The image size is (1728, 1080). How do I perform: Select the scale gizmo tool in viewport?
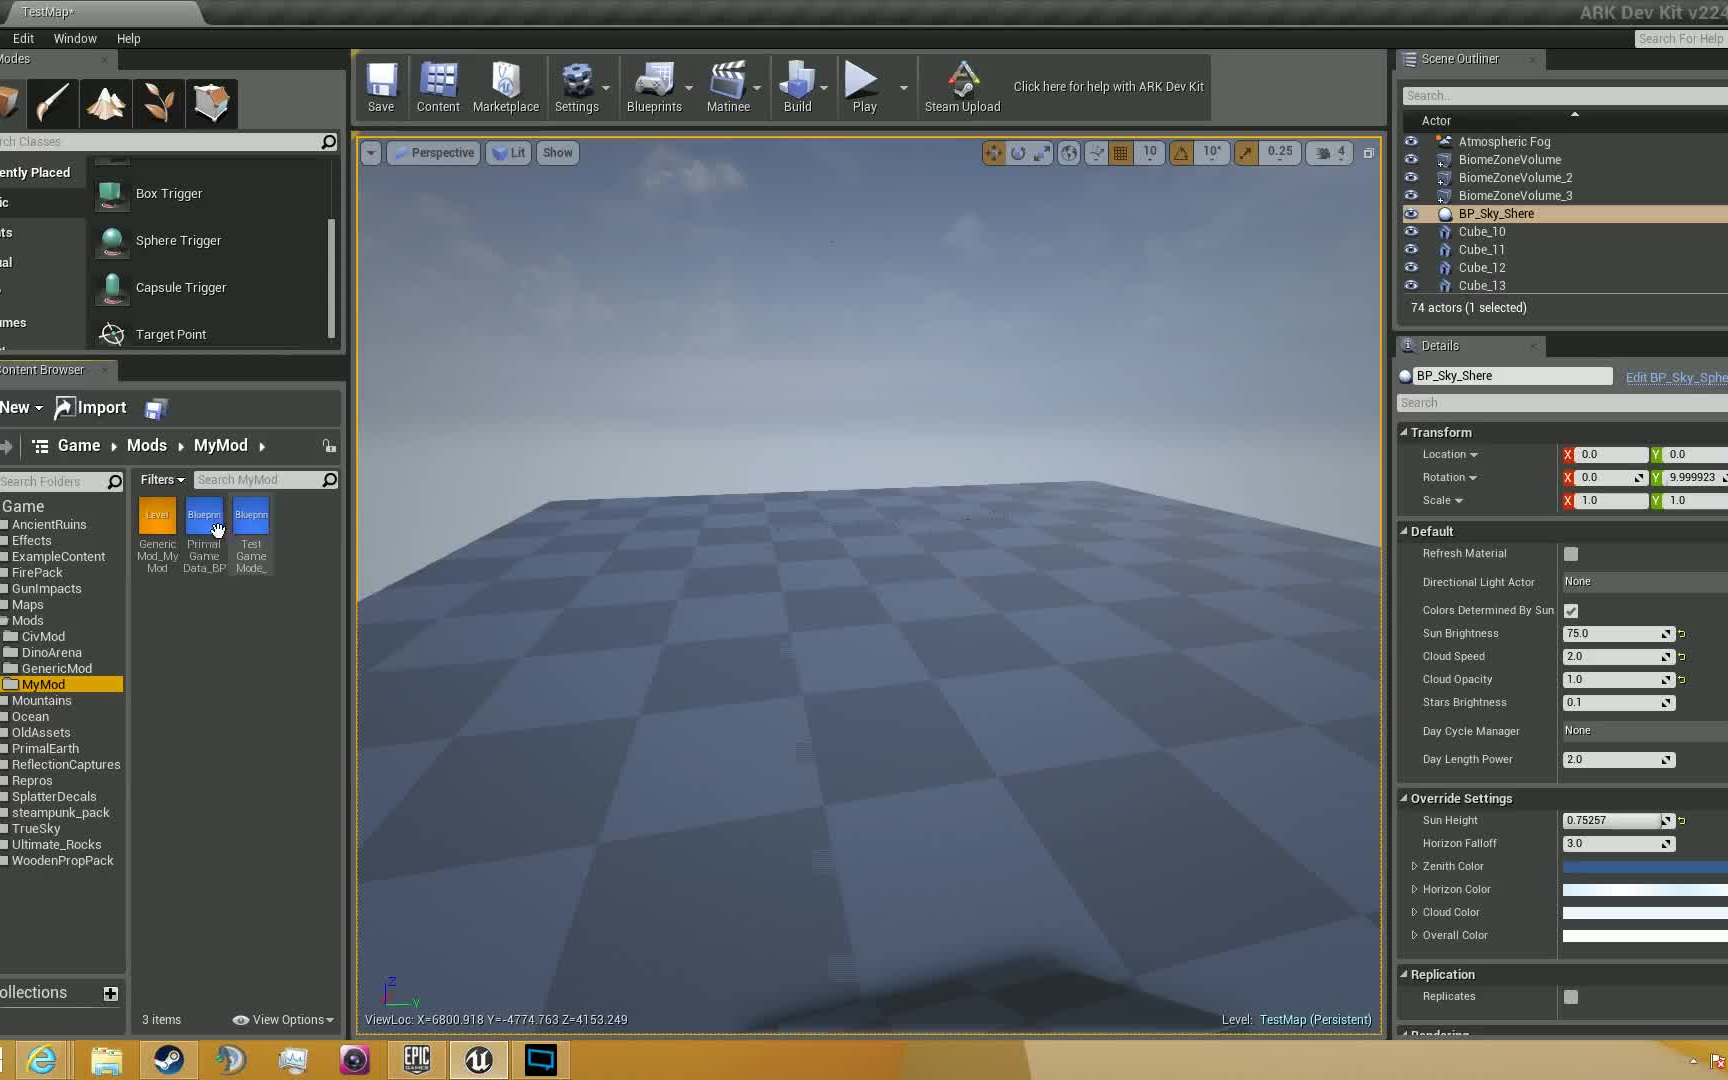tap(1042, 153)
